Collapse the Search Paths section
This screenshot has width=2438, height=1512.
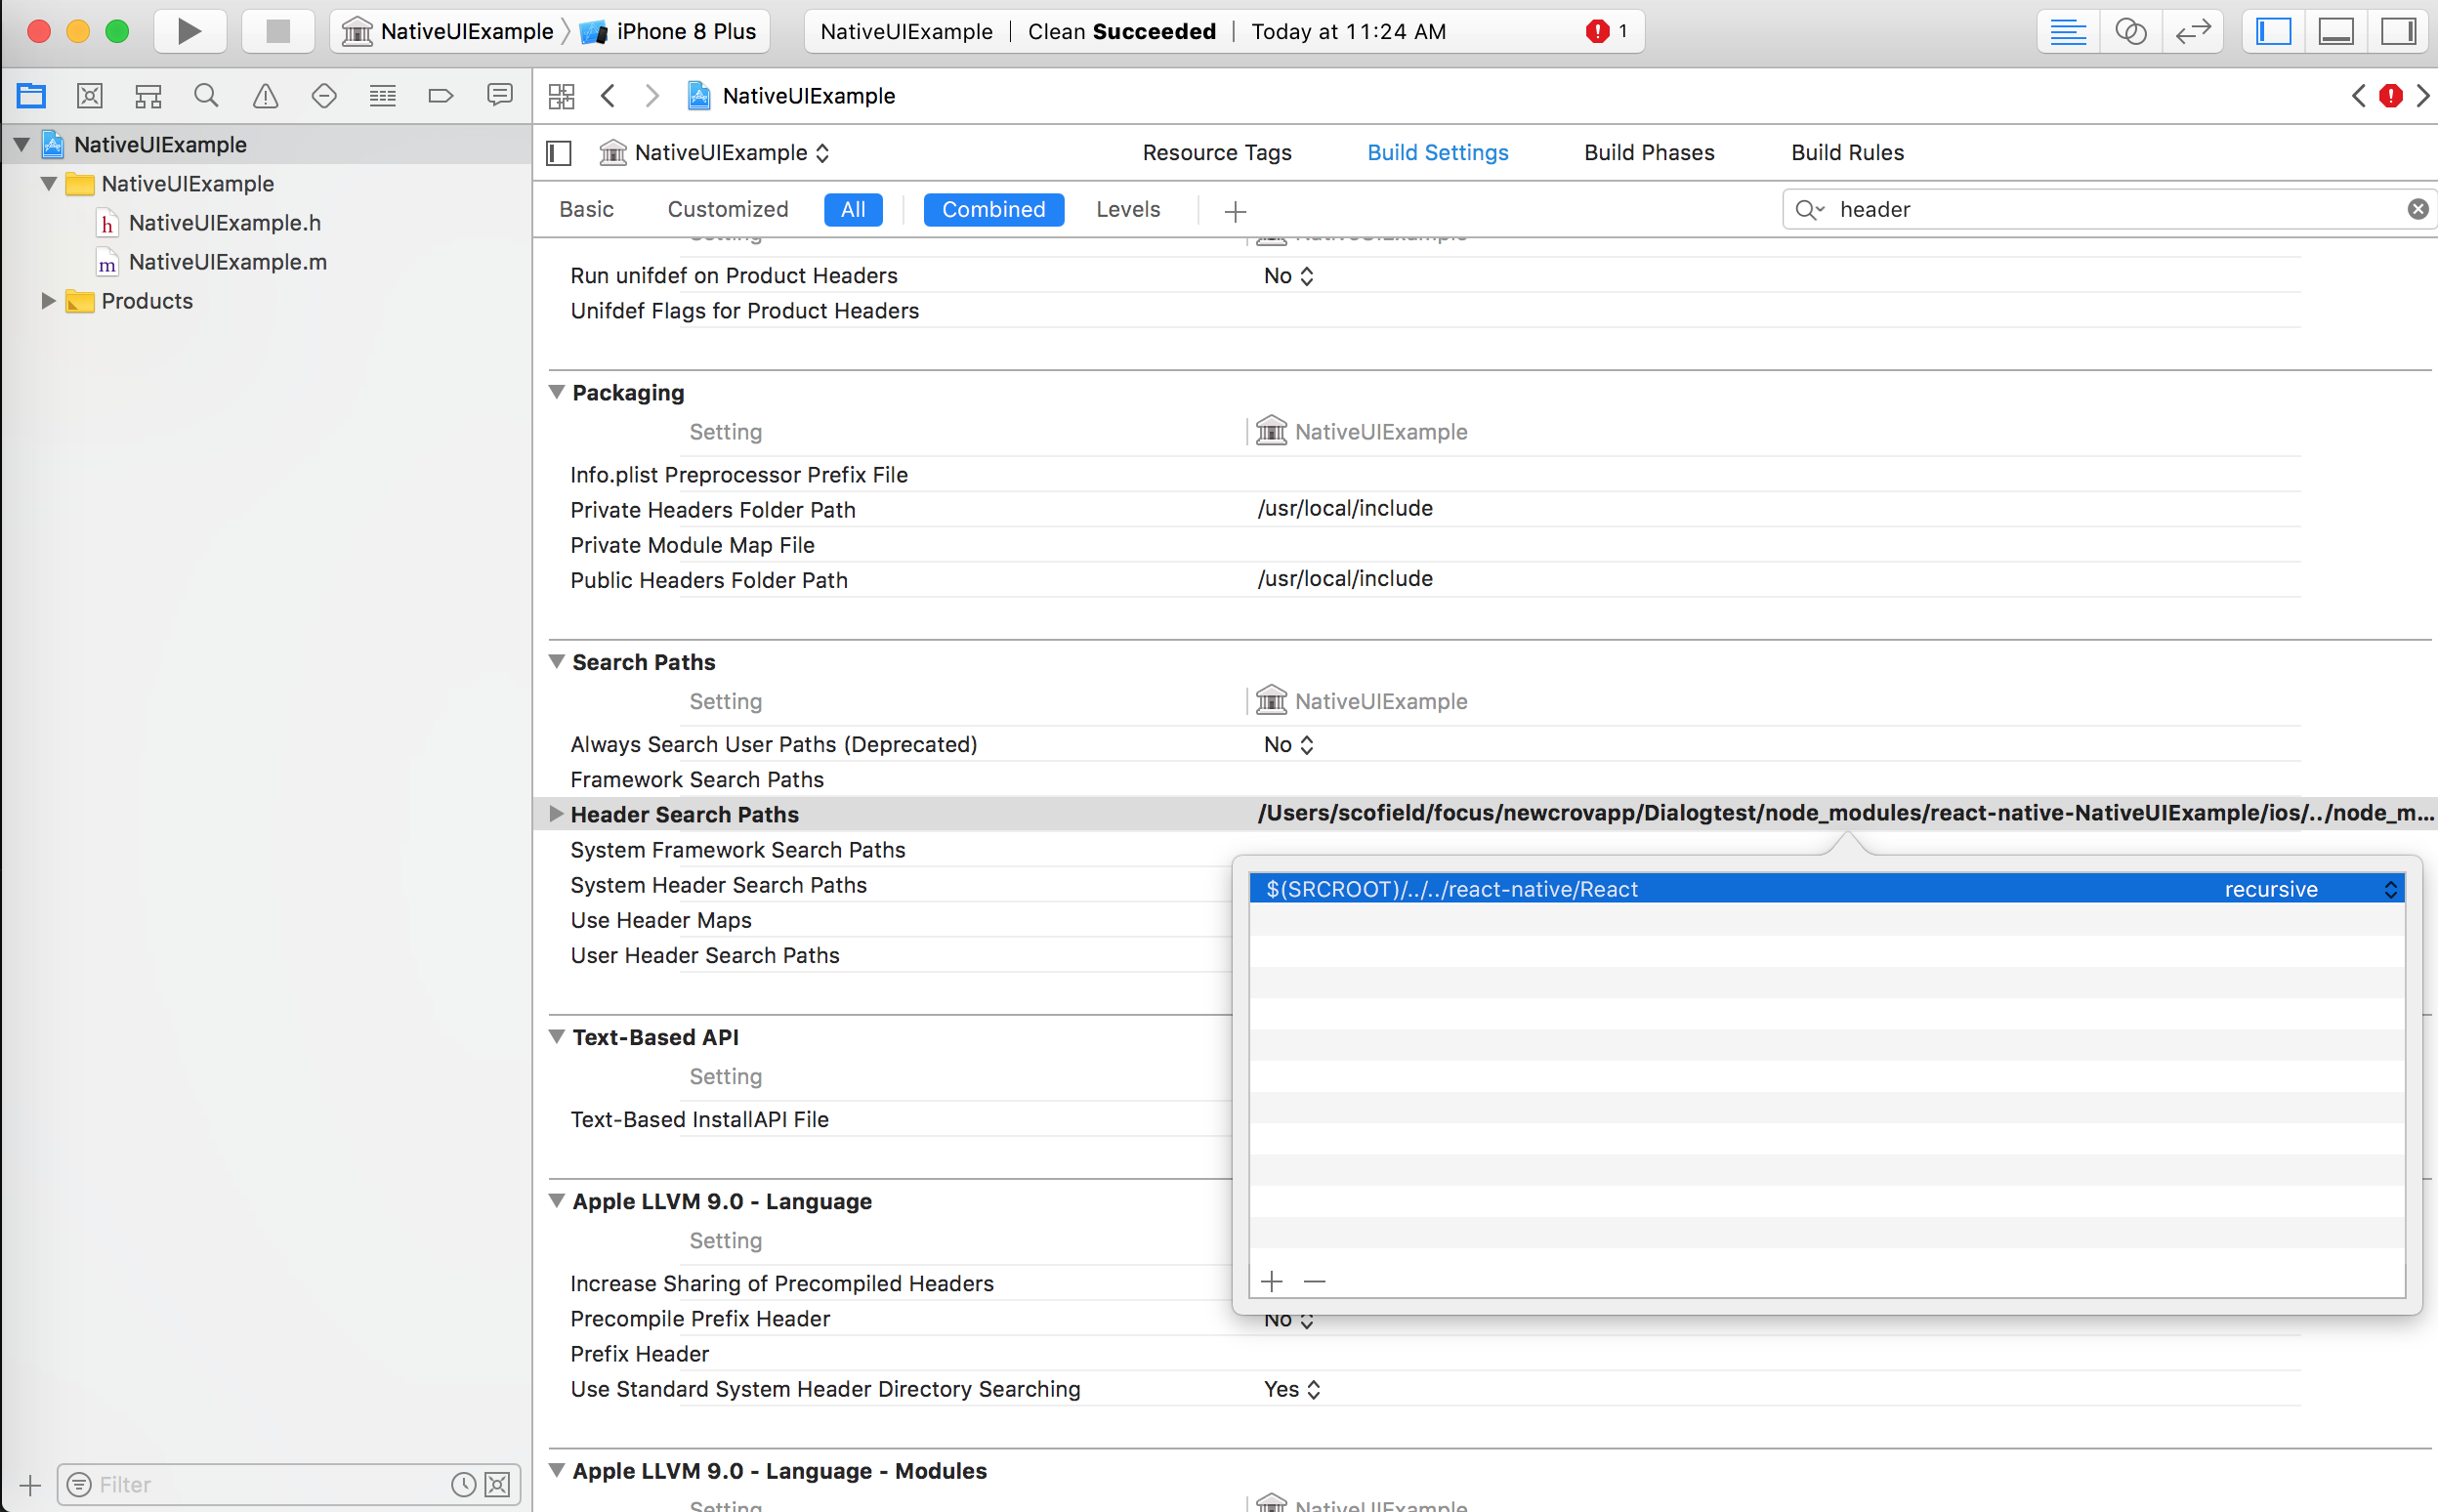pyautogui.click(x=557, y=661)
